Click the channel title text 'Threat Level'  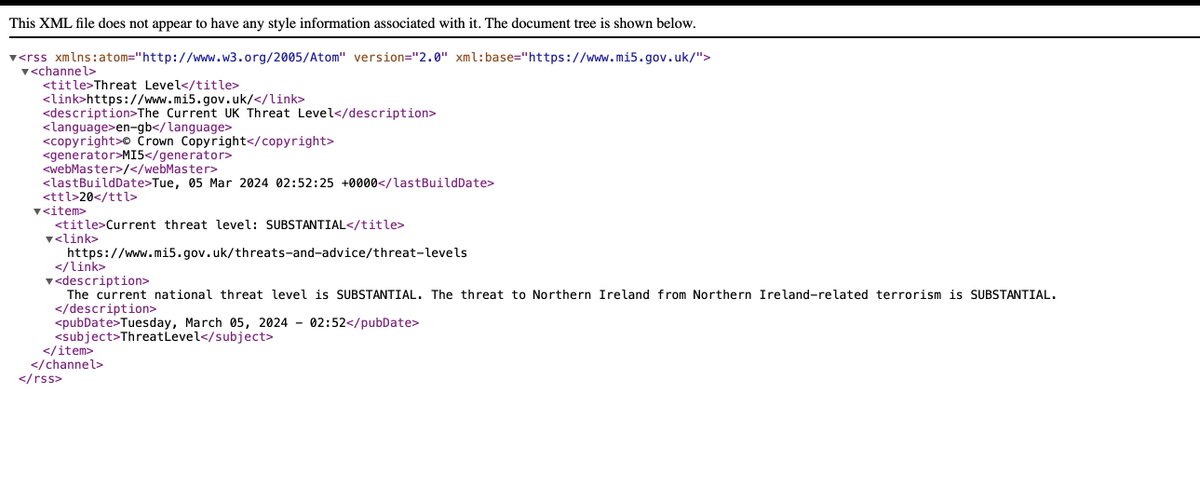pos(137,86)
